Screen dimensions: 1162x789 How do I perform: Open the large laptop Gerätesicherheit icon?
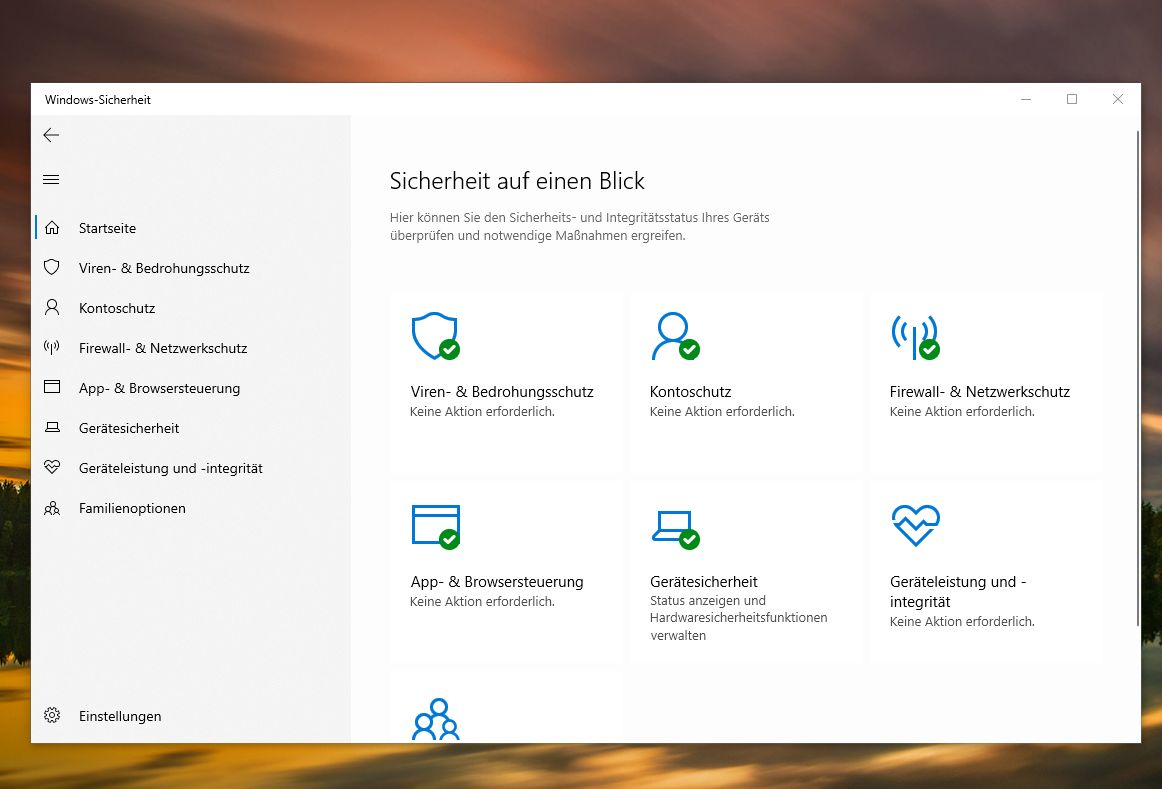tap(675, 529)
